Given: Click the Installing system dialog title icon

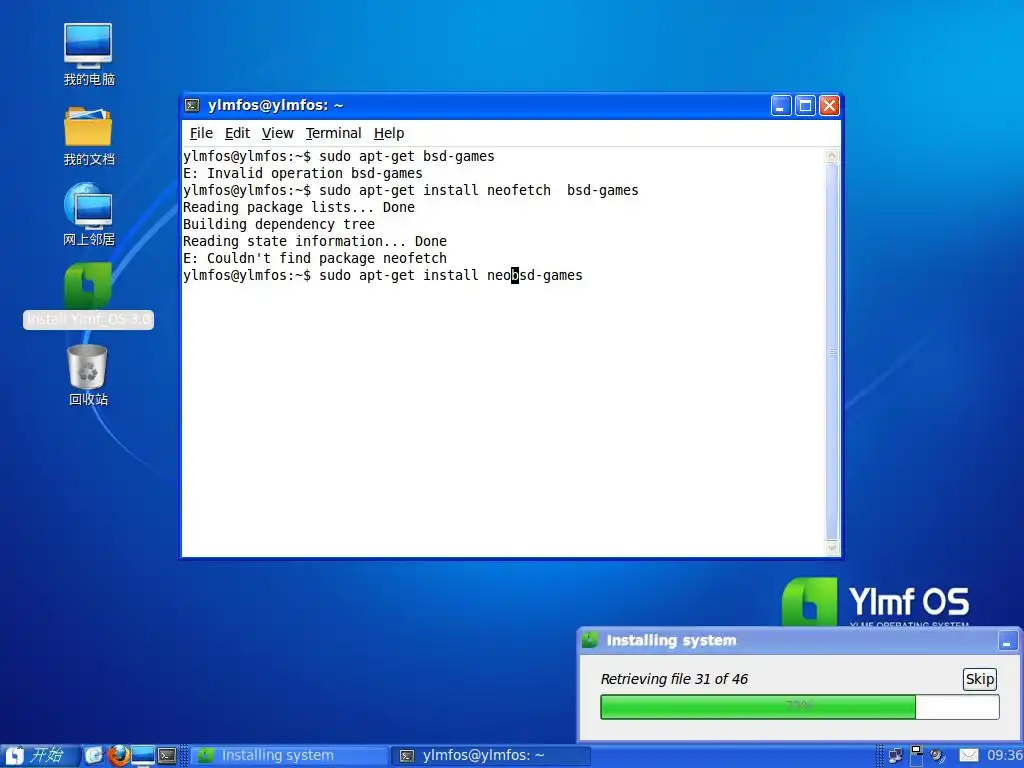Looking at the screenshot, I should (x=590, y=640).
